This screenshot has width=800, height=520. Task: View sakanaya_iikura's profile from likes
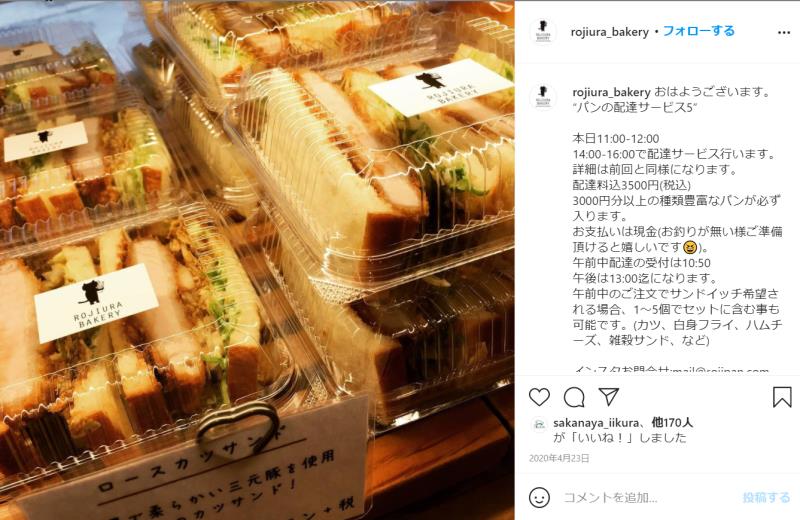[x=596, y=423]
